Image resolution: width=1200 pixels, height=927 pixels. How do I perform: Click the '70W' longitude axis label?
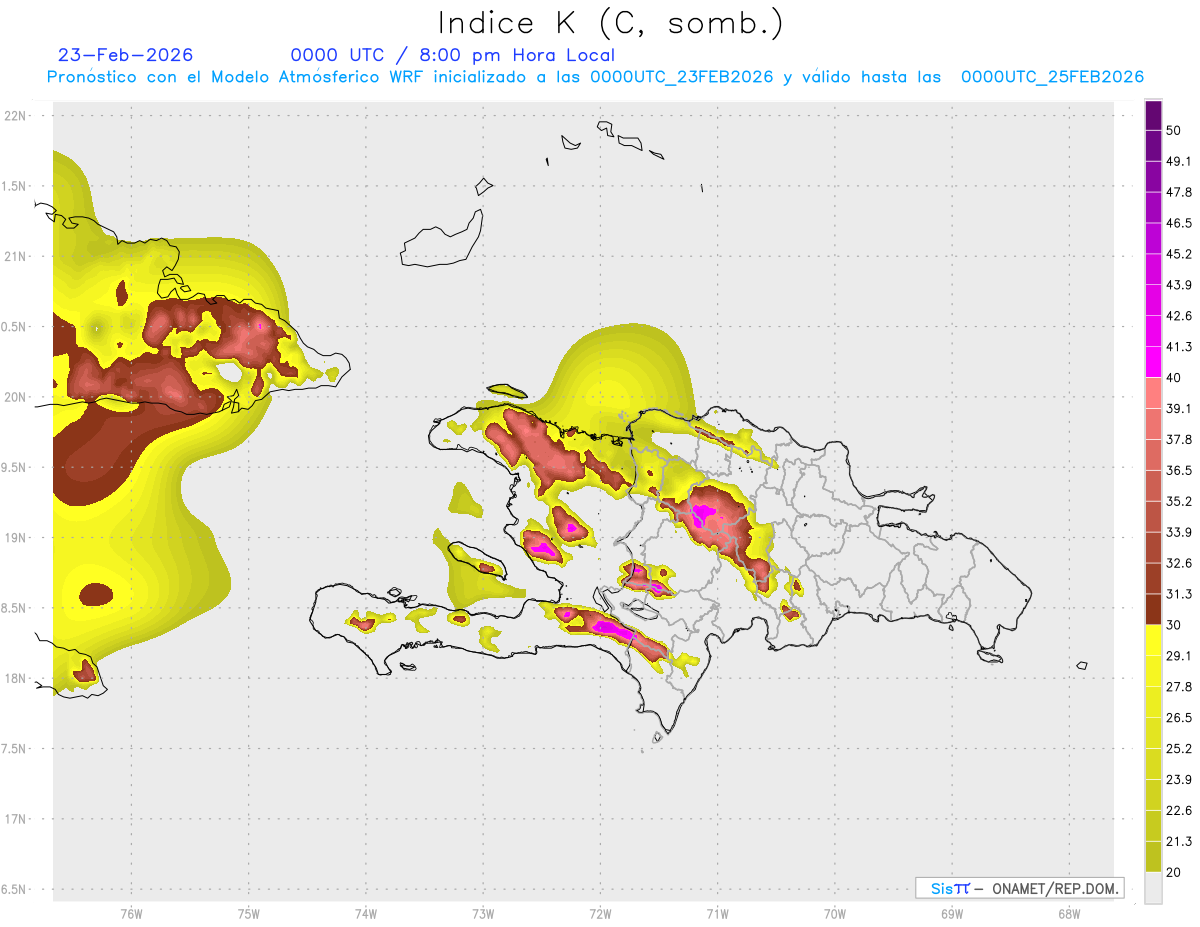tap(834, 913)
